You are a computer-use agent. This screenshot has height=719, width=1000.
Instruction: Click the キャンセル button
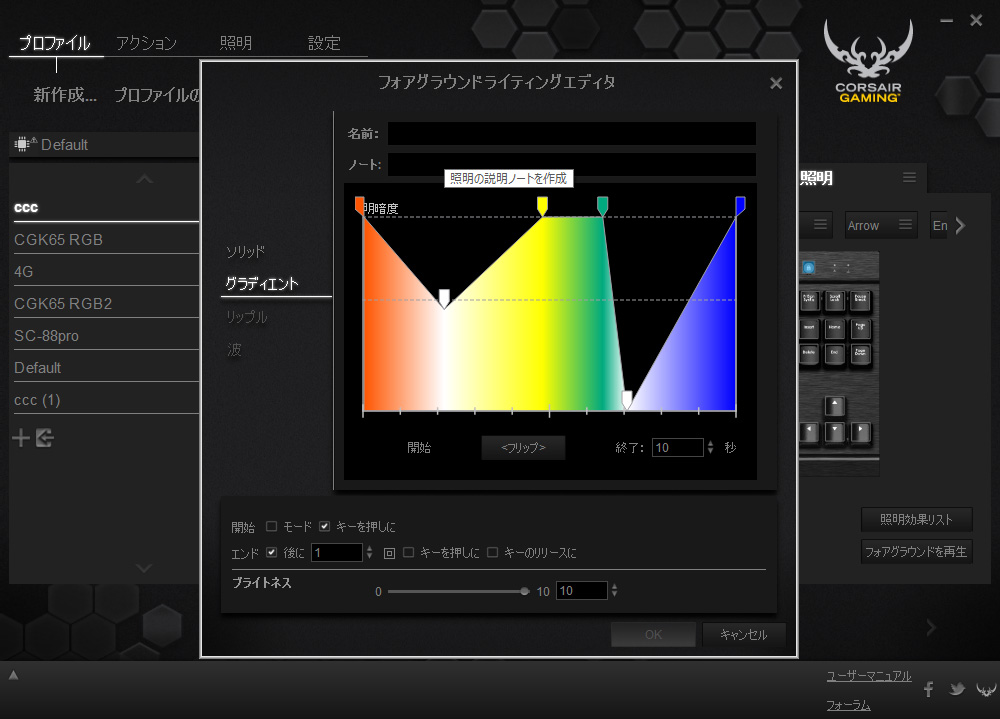coord(743,634)
